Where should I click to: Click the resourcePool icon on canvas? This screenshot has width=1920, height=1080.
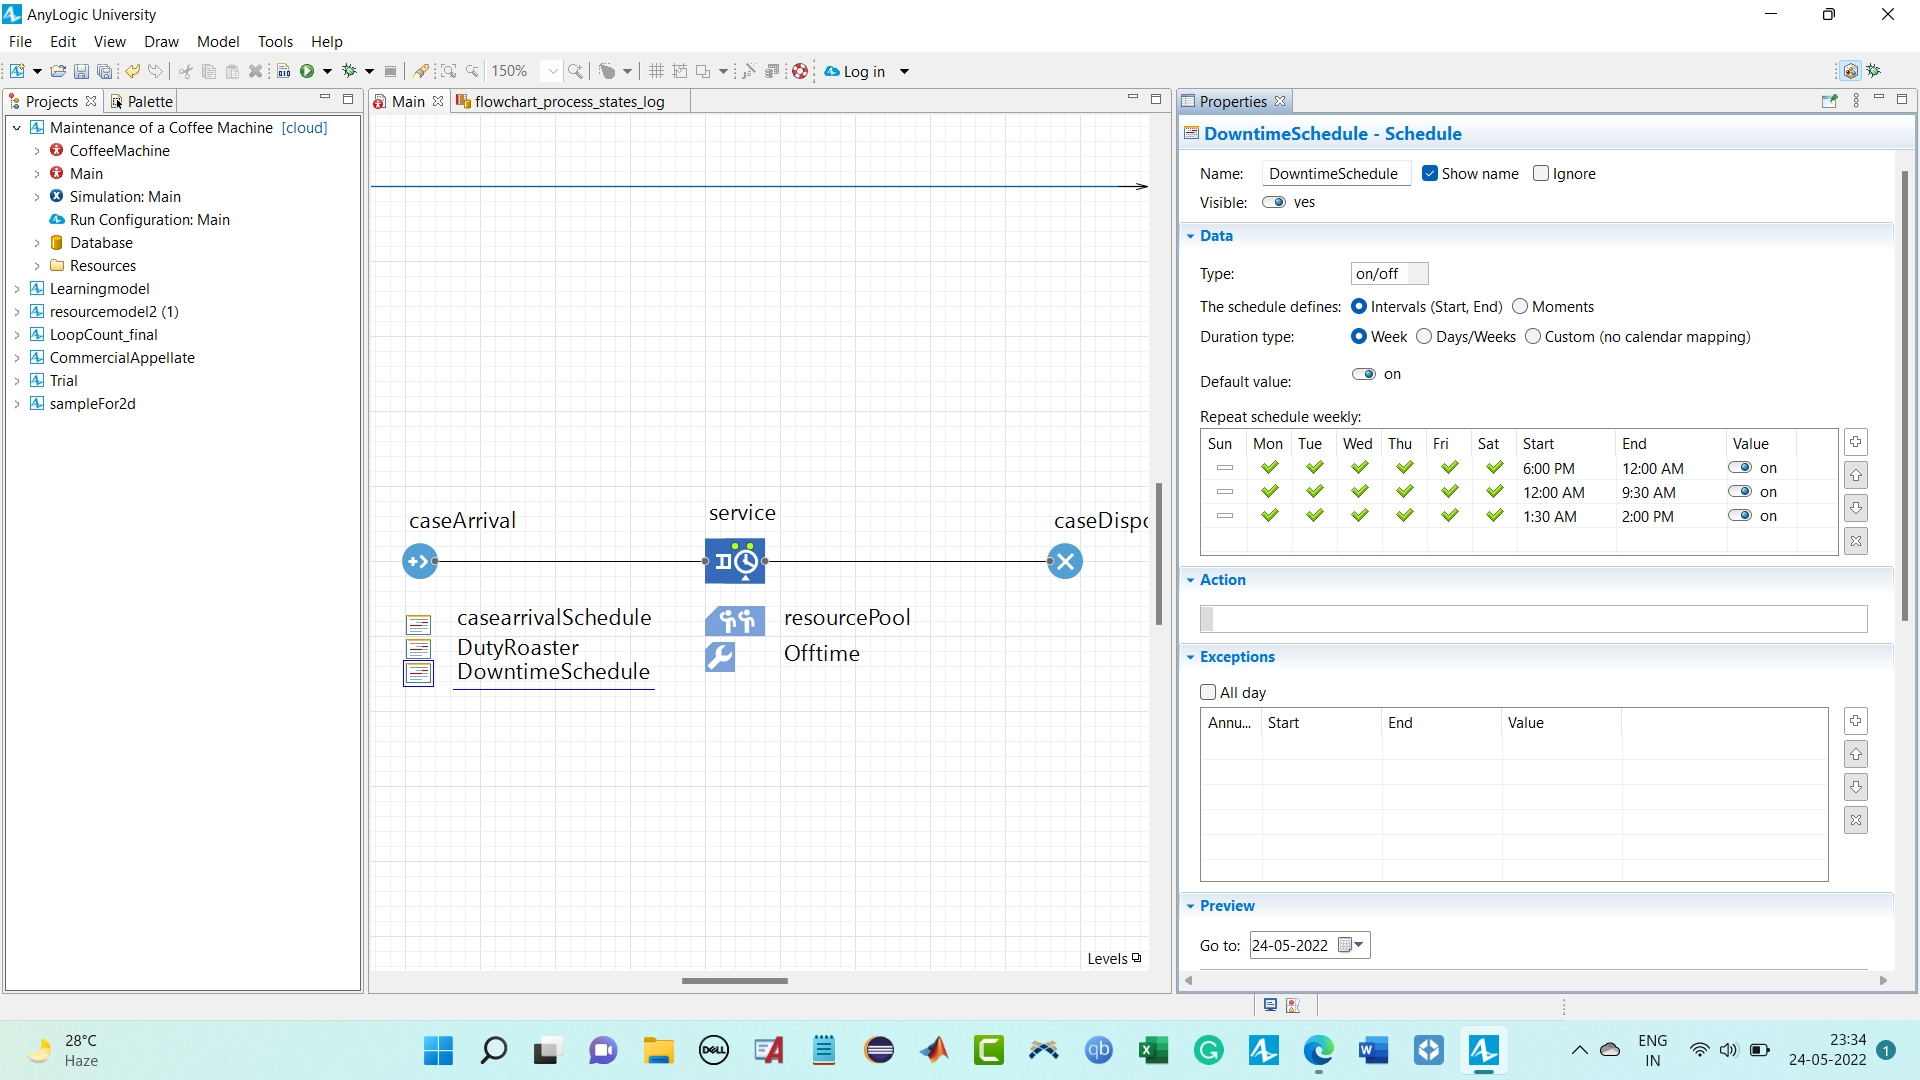[x=735, y=620]
